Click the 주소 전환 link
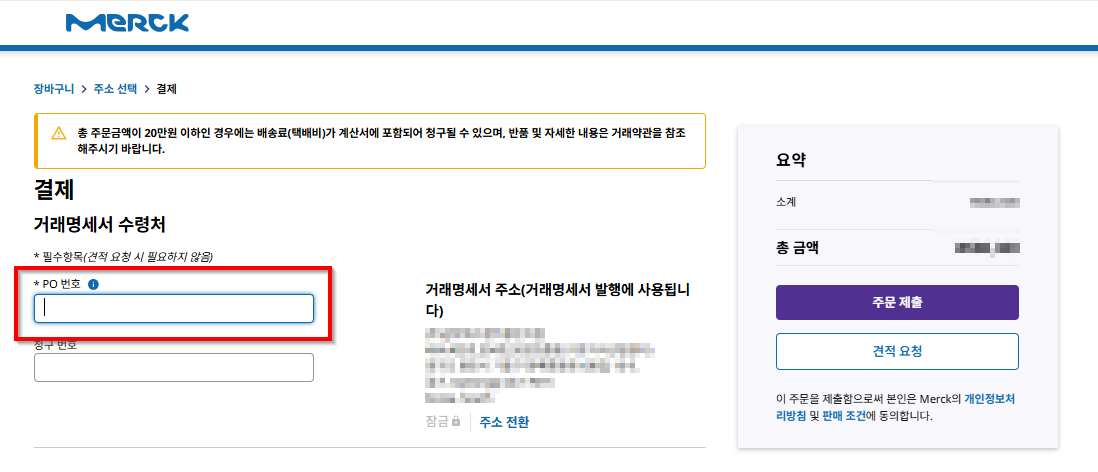 point(504,422)
